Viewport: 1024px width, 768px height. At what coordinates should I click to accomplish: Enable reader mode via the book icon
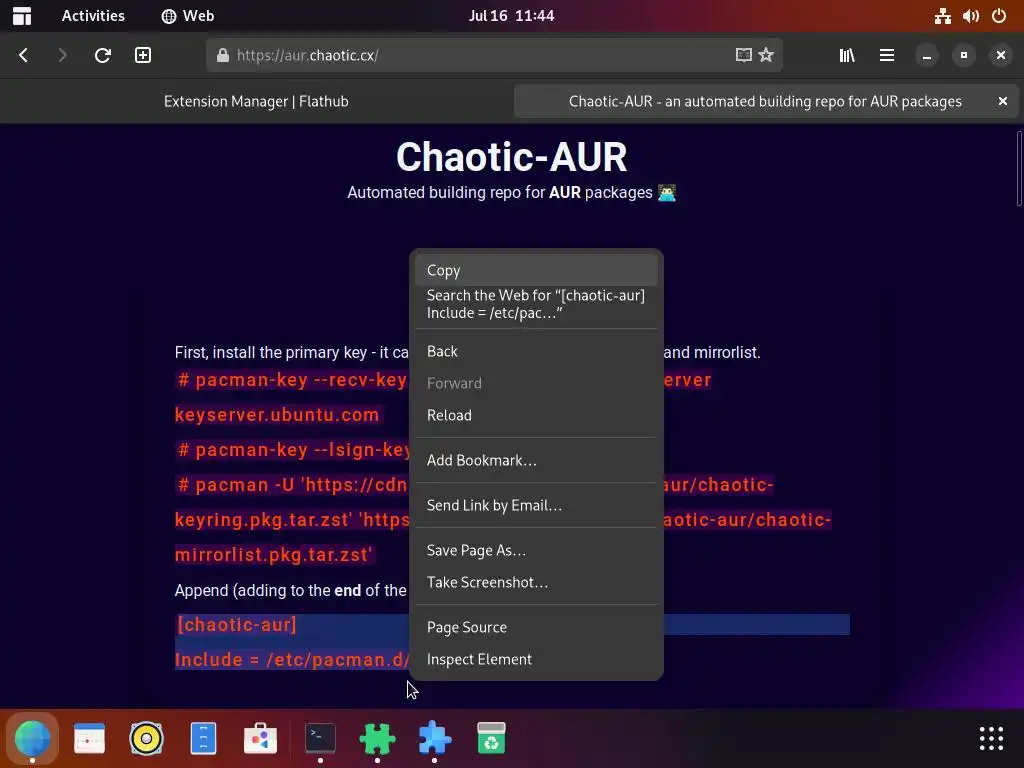click(743, 56)
